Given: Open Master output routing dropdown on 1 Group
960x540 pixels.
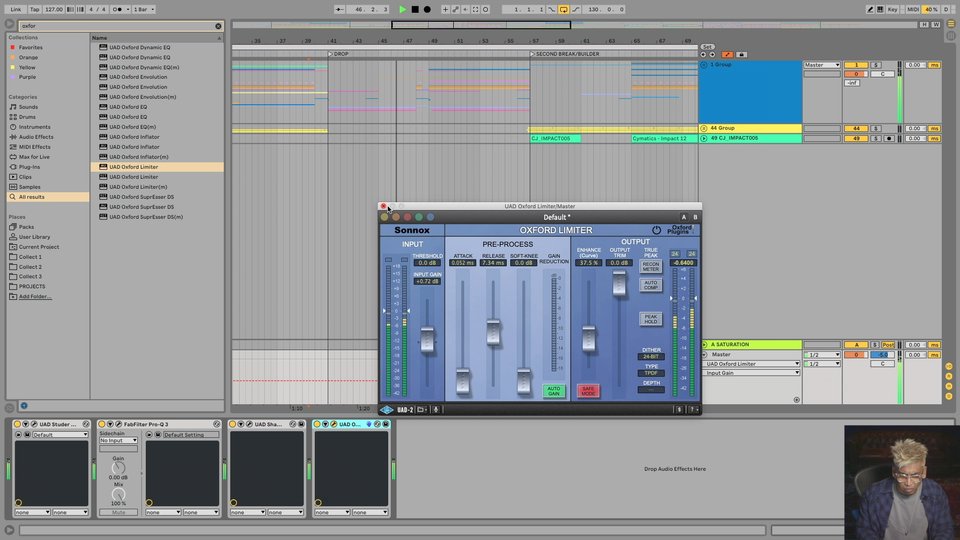Looking at the screenshot, I should [x=822, y=65].
